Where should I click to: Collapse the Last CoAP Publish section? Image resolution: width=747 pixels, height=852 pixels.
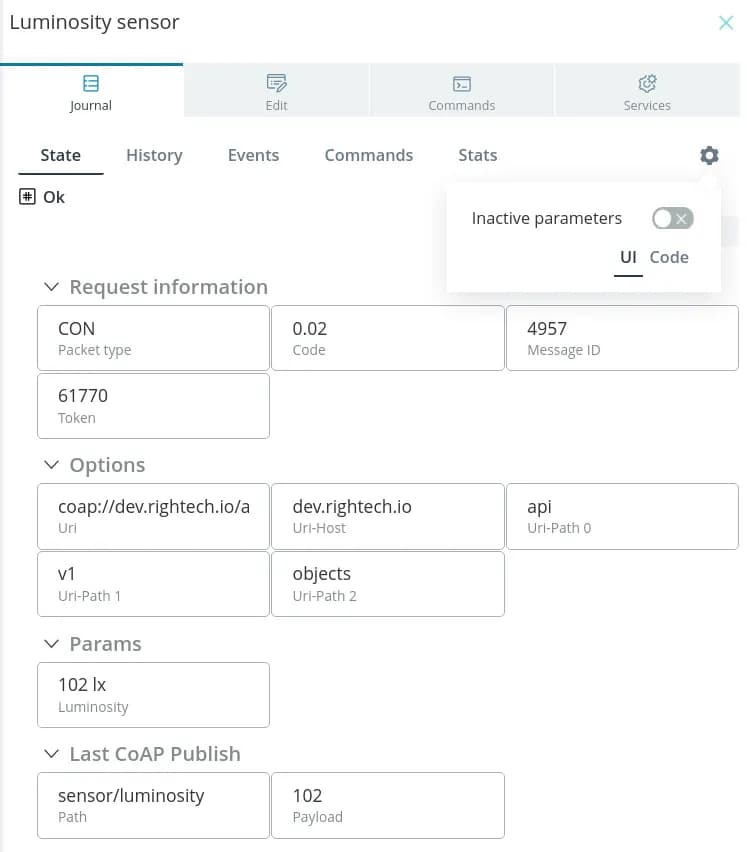[52, 754]
